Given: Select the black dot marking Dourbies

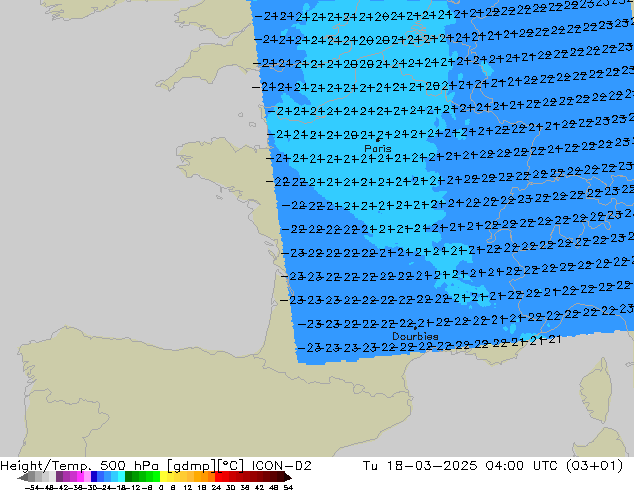Looking at the screenshot, I should [x=415, y=328].
